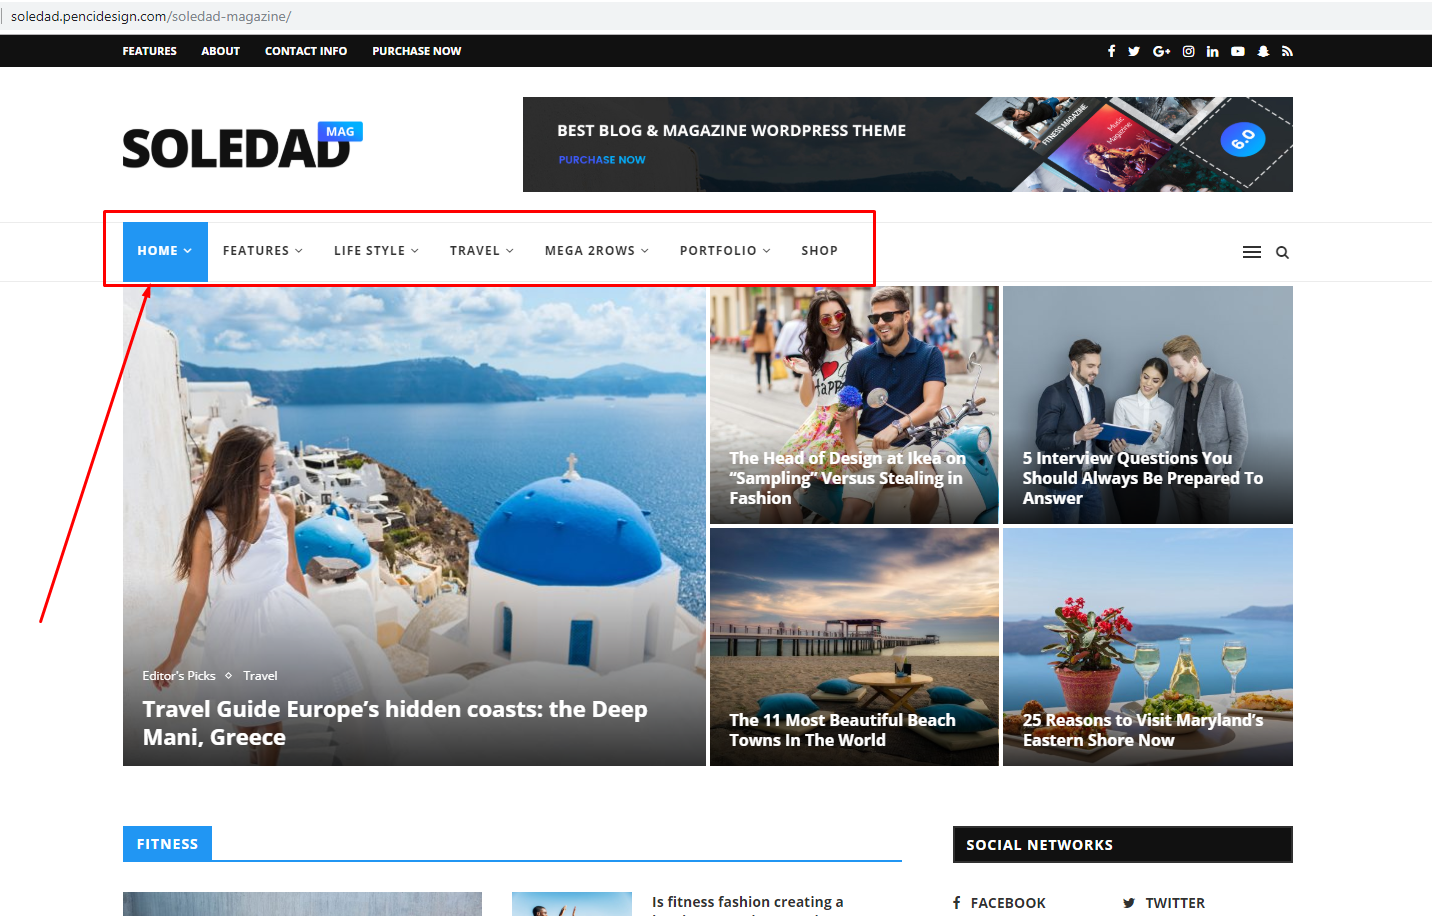Click the Fitness section heading

167,844
